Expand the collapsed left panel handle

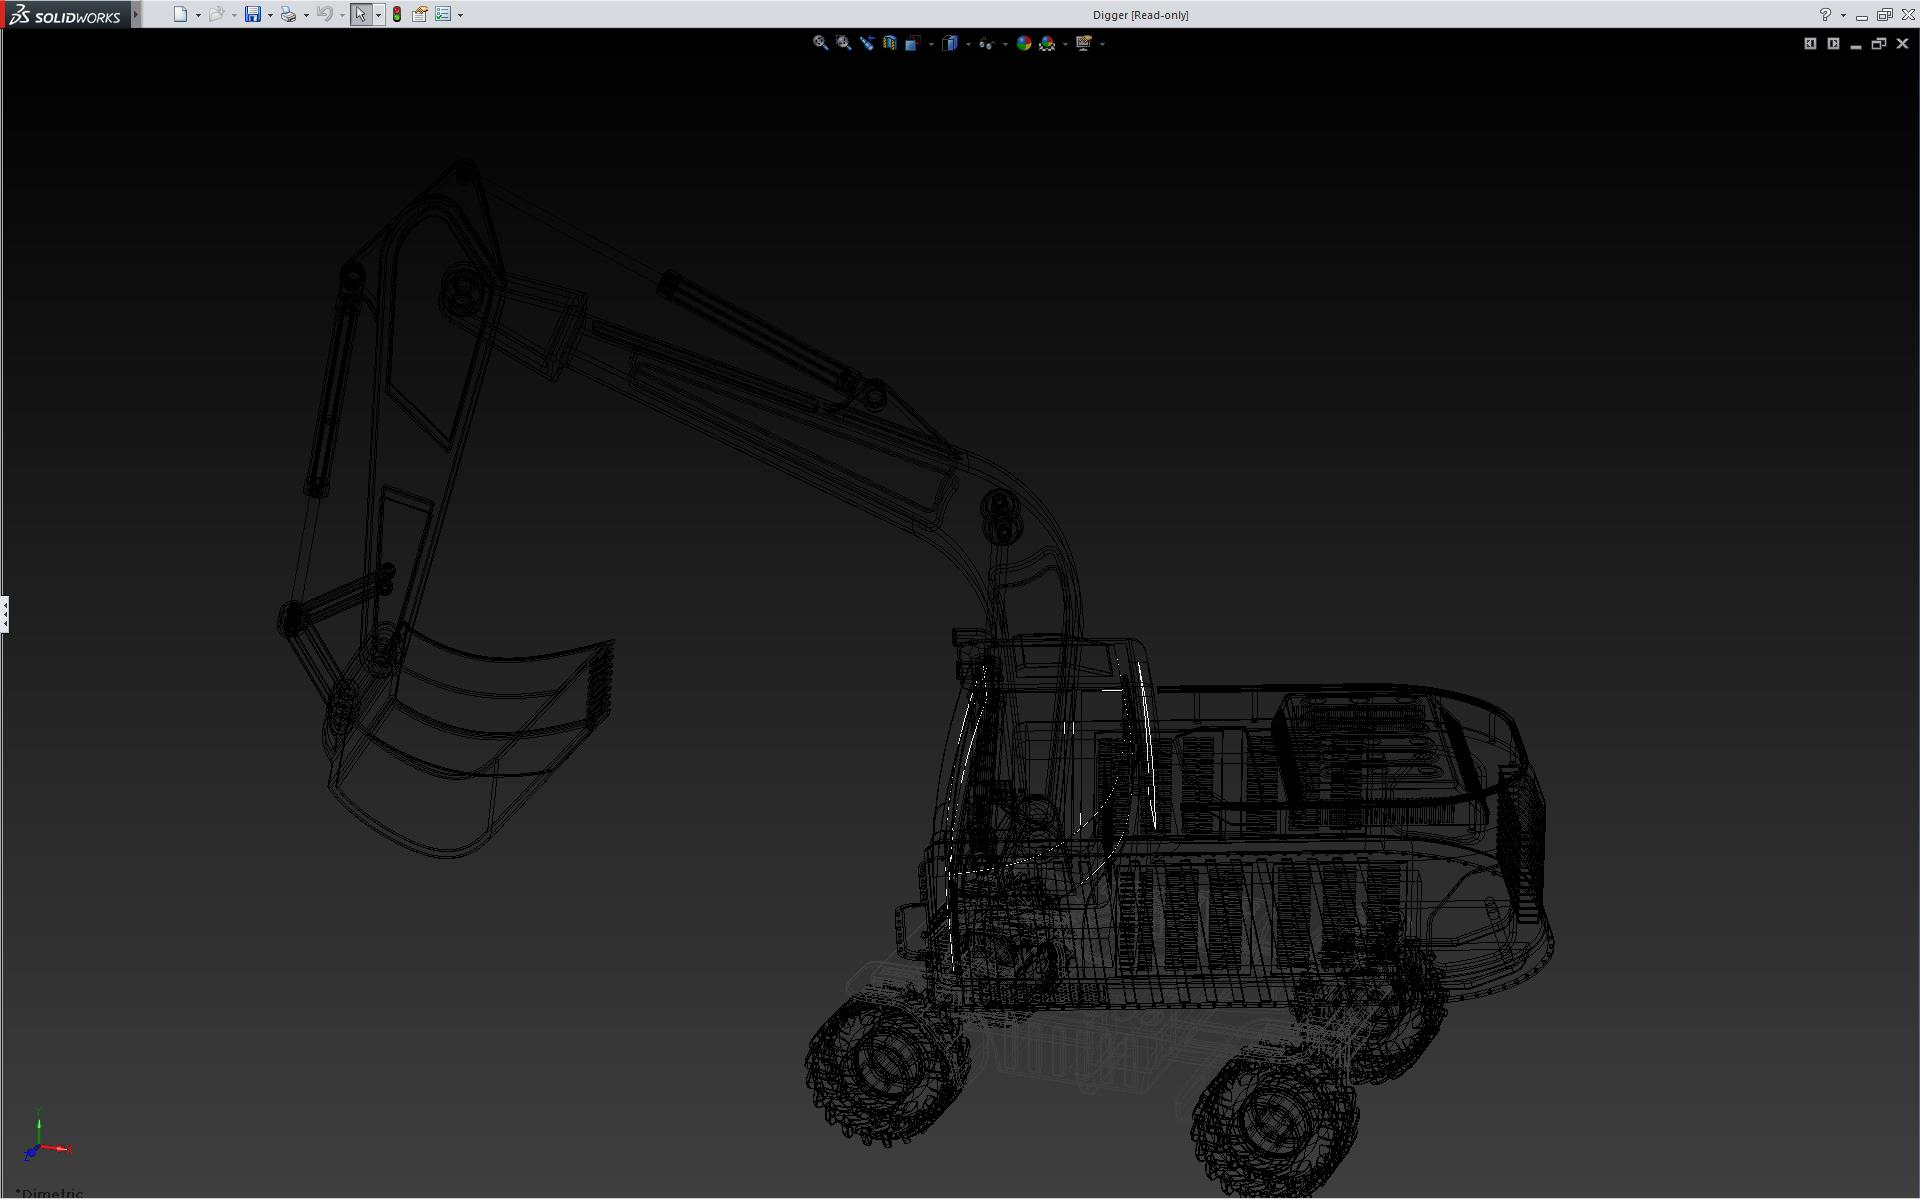click(x=5, y=614)
